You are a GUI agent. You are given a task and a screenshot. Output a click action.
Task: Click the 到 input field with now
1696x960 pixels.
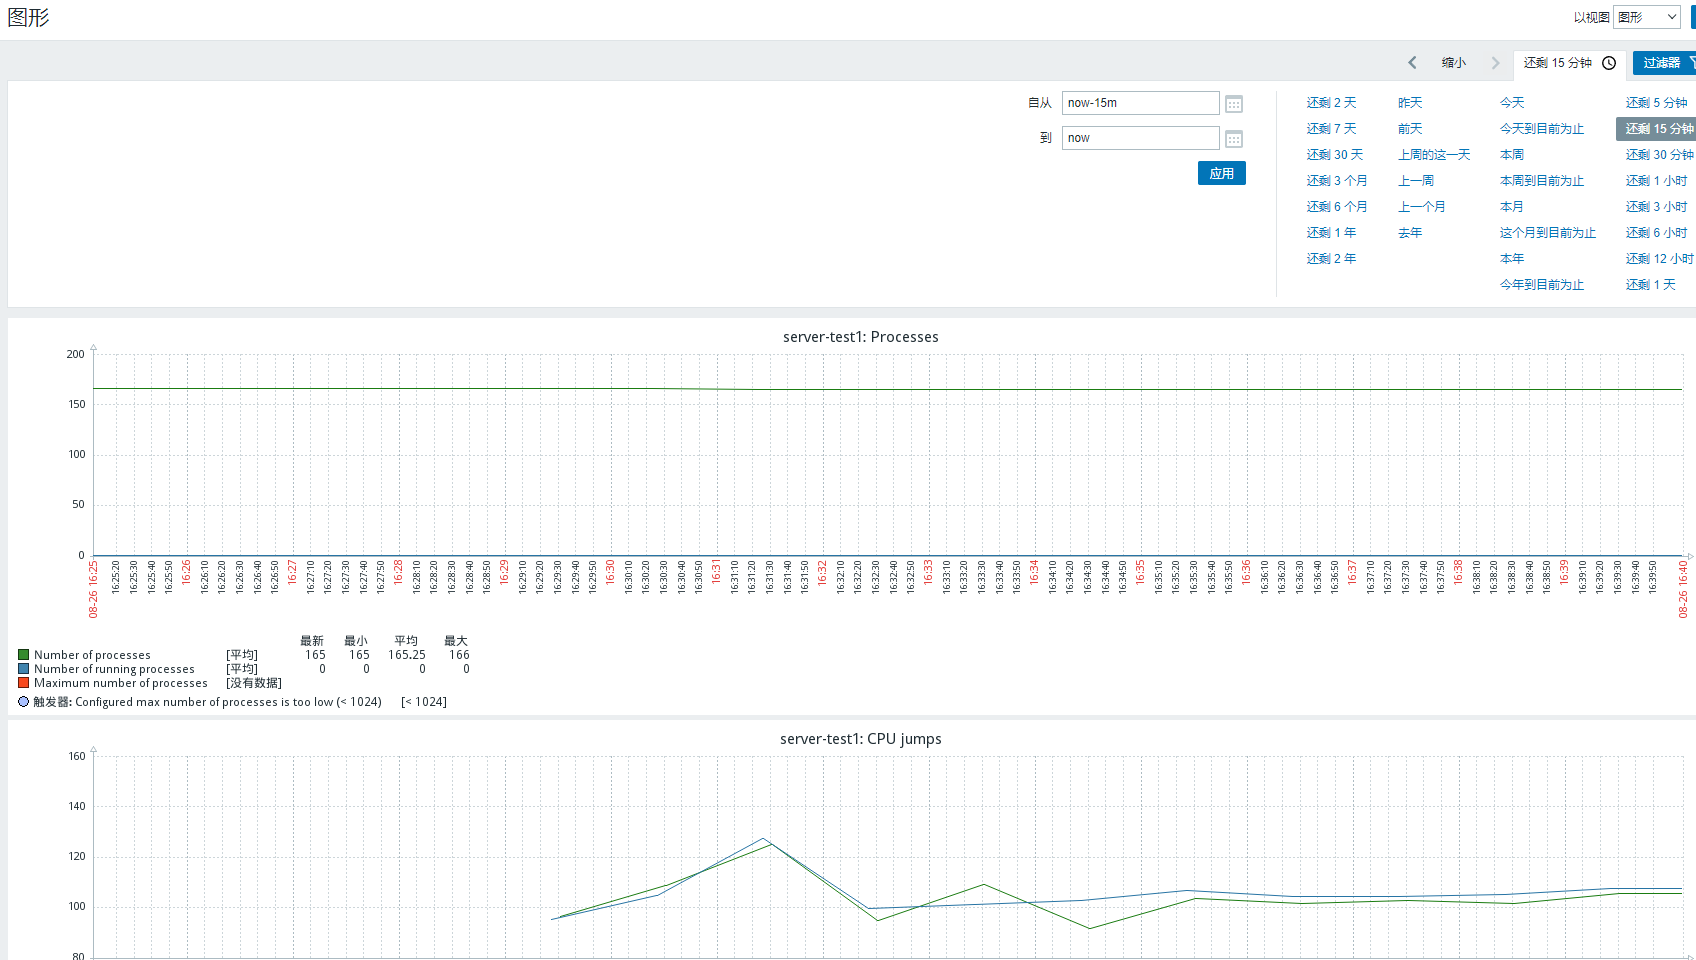pos(1140,138)
